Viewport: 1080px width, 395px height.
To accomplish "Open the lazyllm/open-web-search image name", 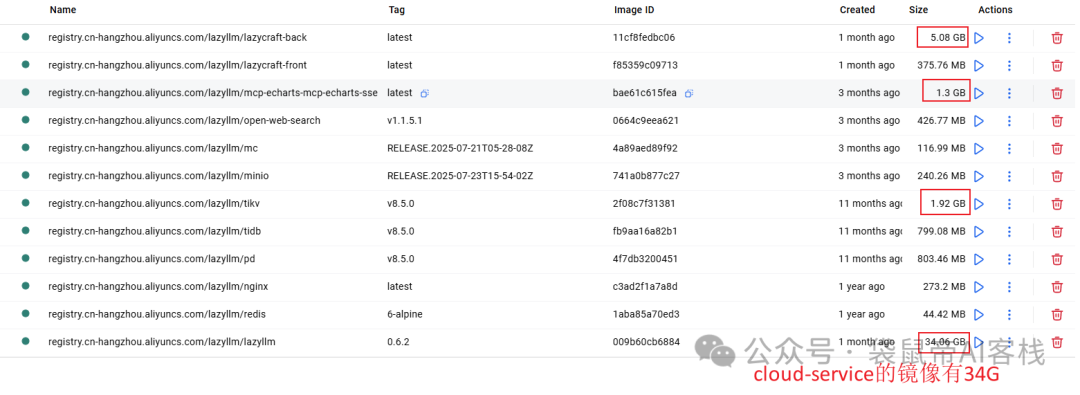I will point(185,121).
